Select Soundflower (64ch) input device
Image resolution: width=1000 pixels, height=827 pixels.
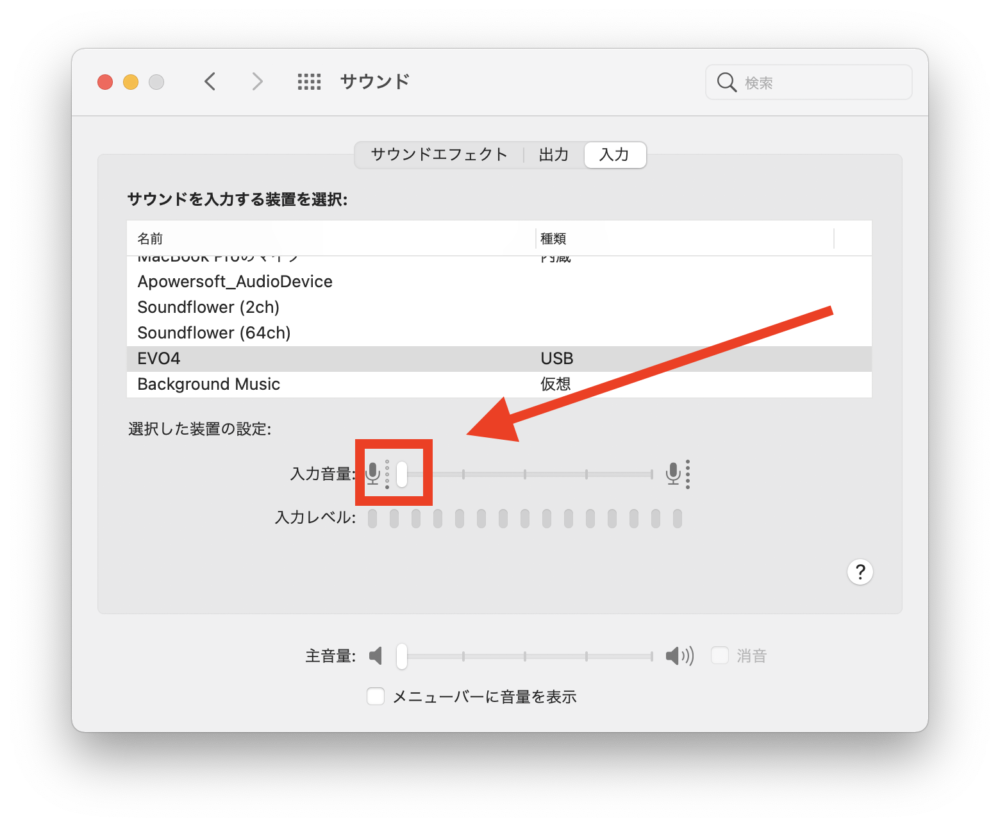click(499, 333)
